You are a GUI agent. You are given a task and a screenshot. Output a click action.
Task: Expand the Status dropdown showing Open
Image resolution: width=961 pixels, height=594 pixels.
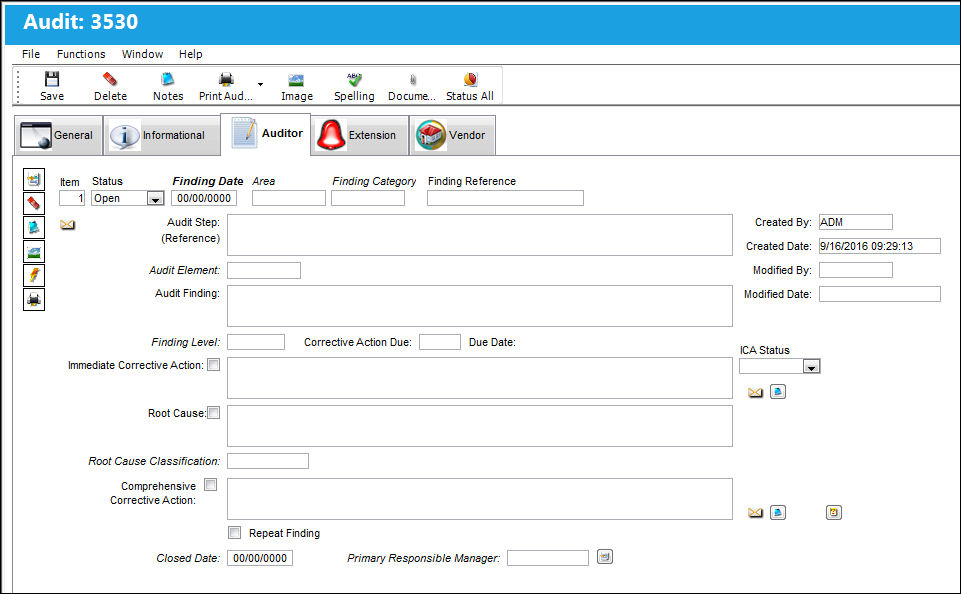pos(155,199)
